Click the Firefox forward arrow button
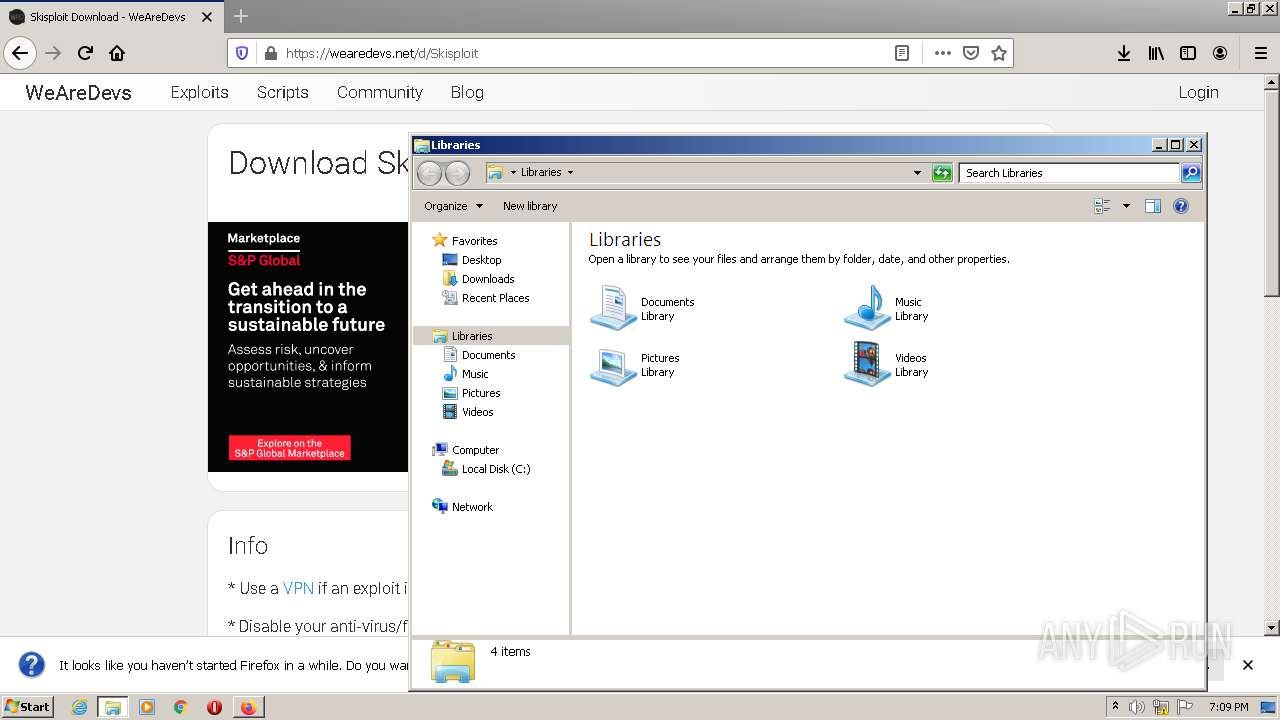 click(x=53, y=53)
